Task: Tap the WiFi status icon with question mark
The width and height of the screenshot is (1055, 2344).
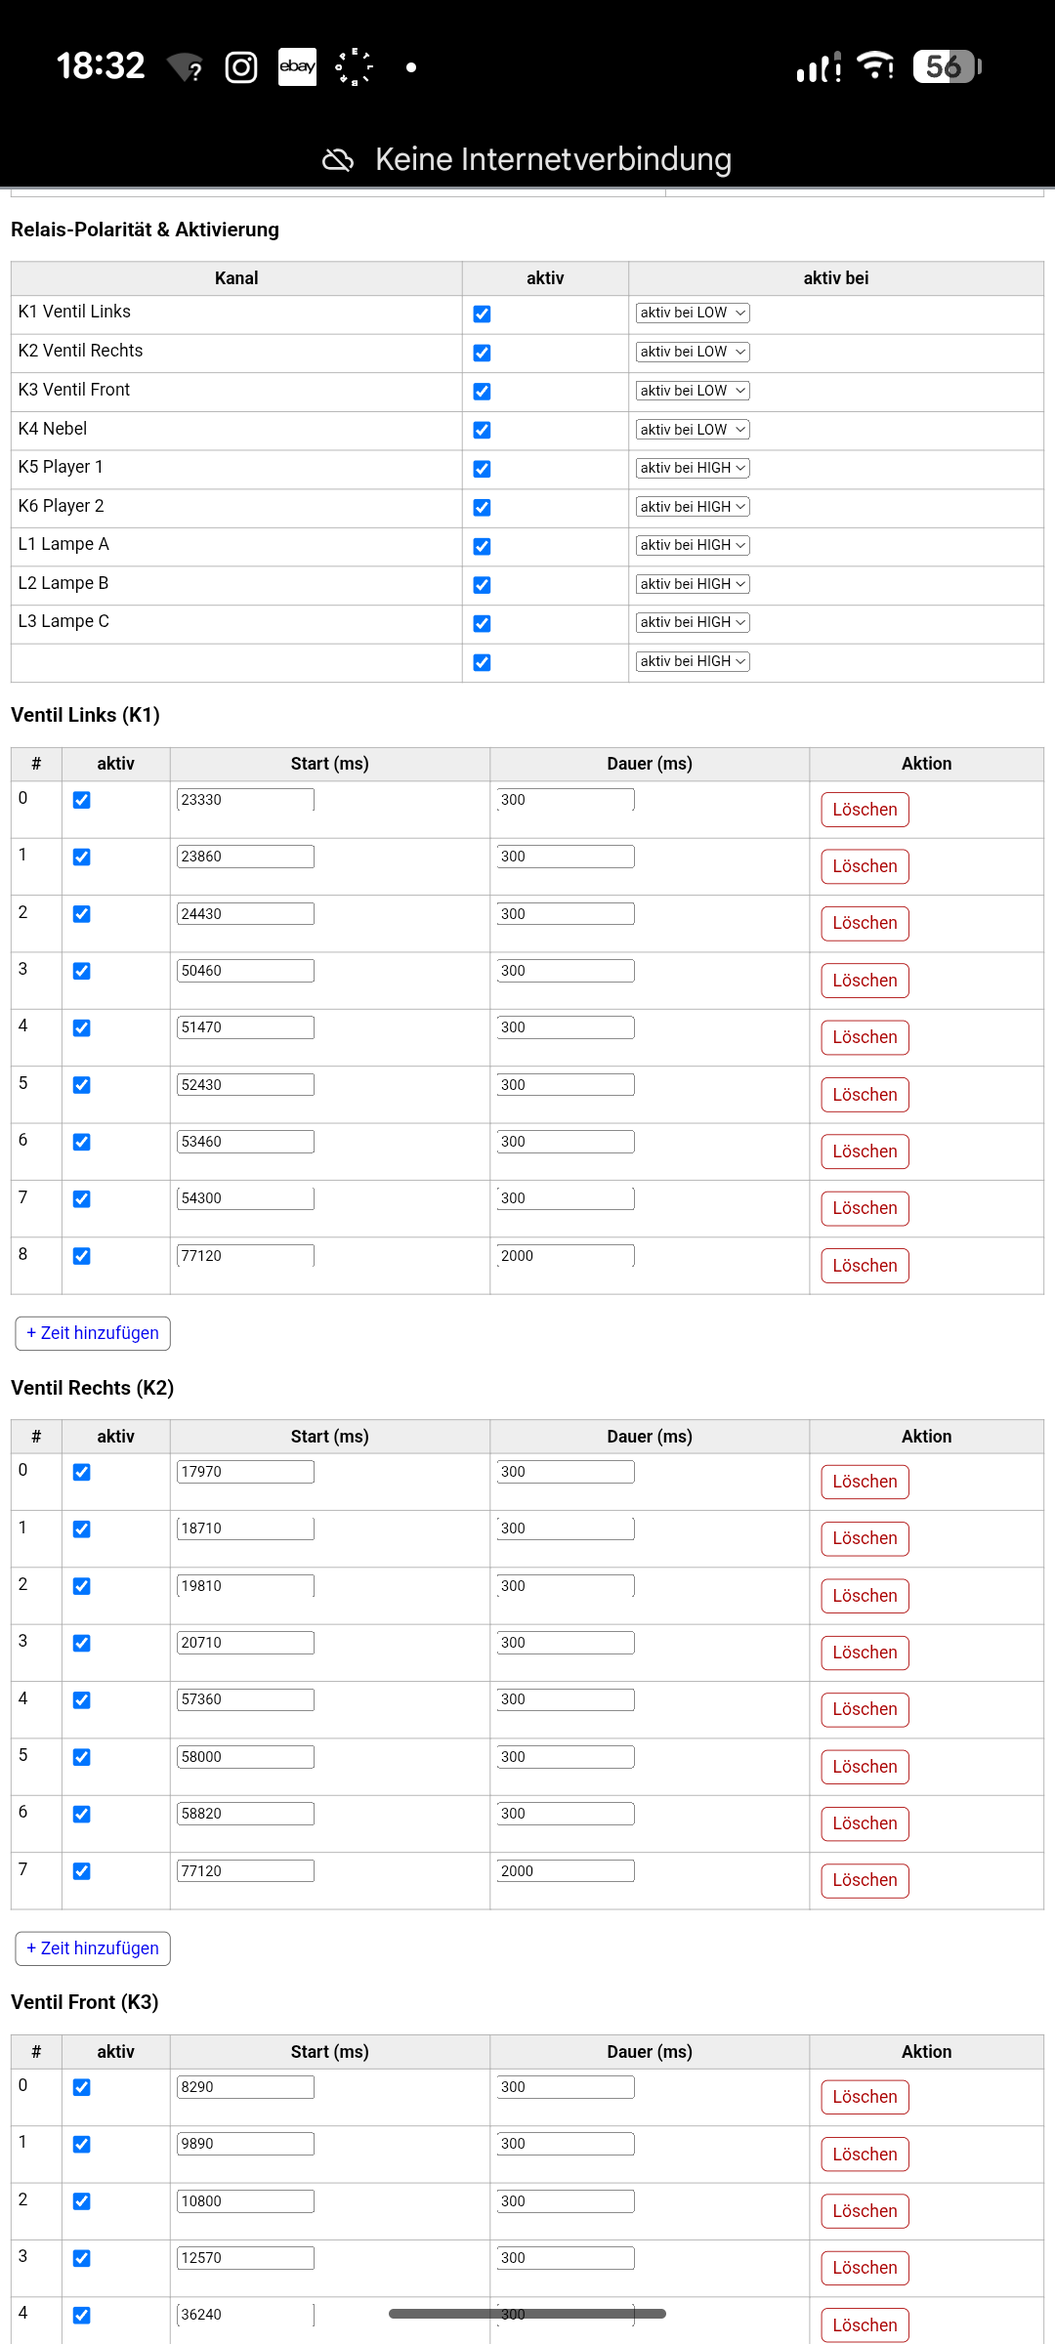Action: pos(186,67)
